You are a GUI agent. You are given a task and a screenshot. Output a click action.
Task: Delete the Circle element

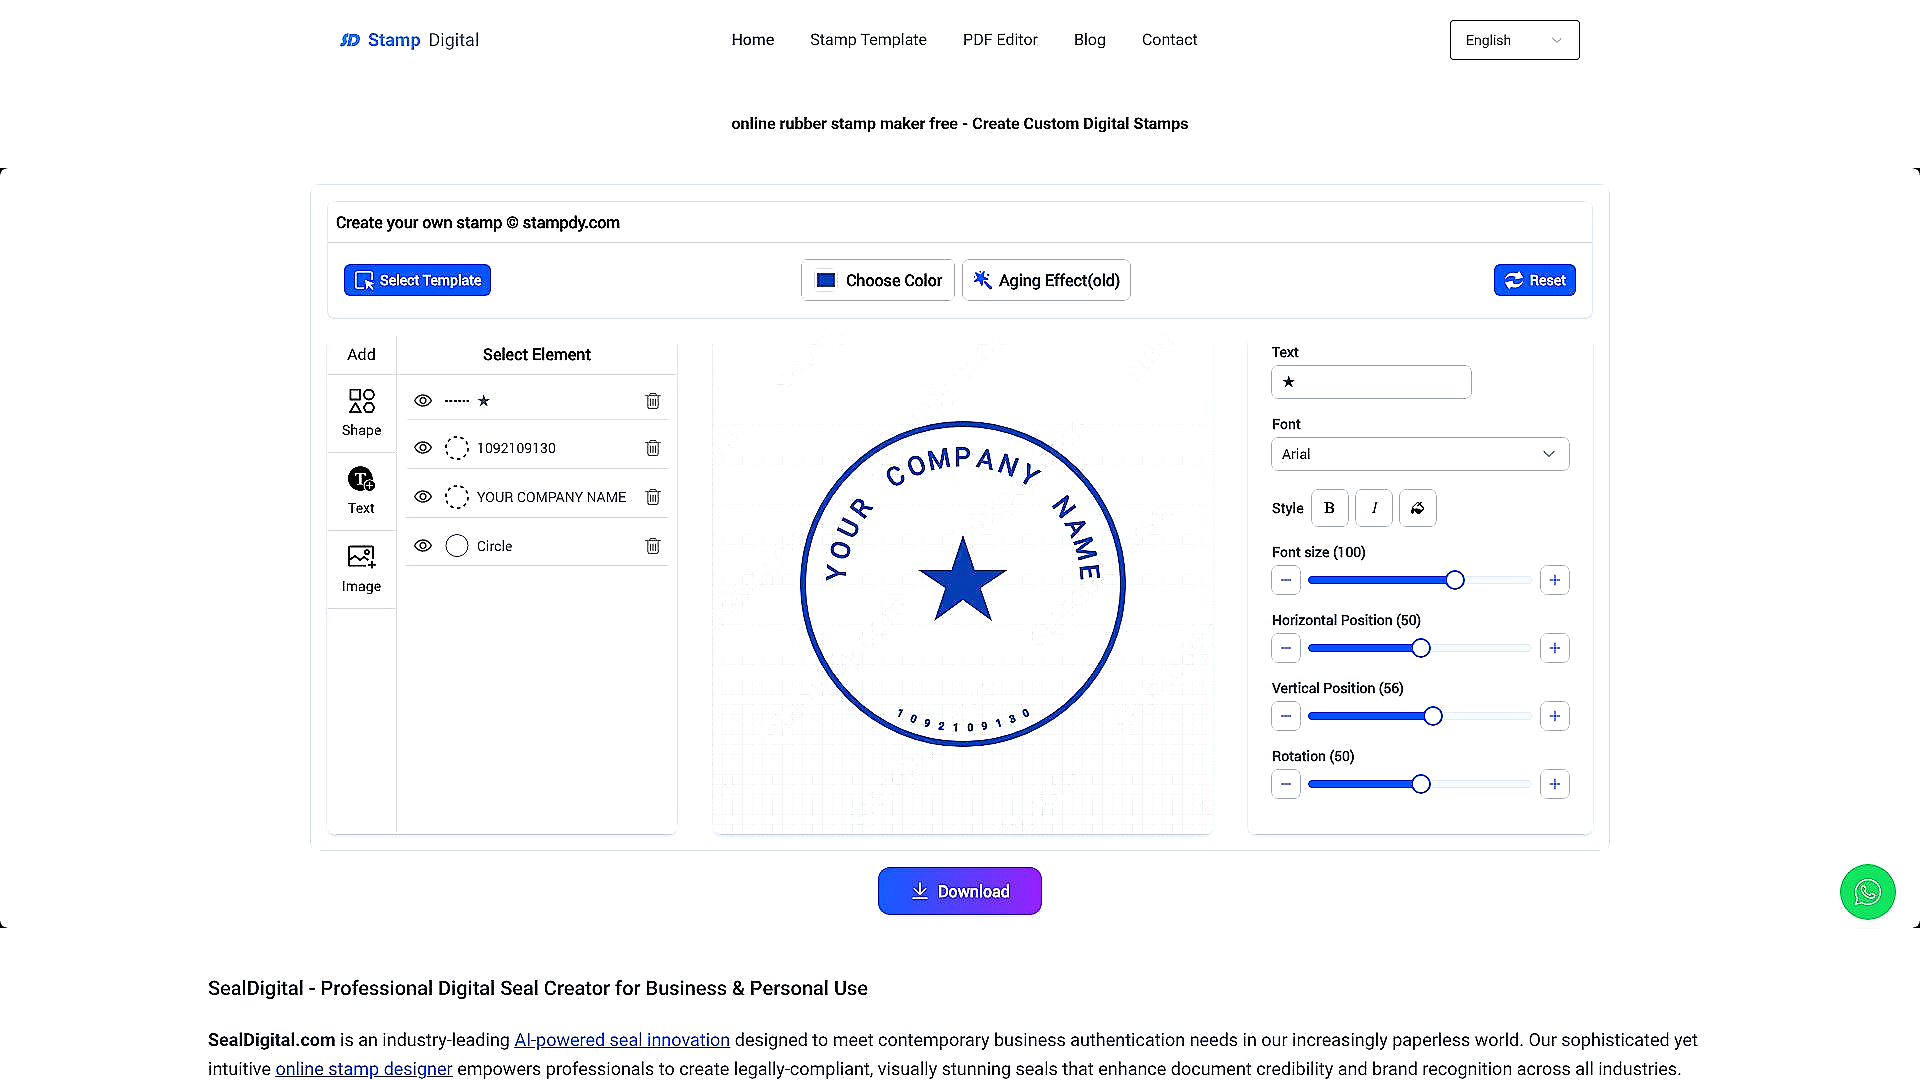[x=653, y=546]
